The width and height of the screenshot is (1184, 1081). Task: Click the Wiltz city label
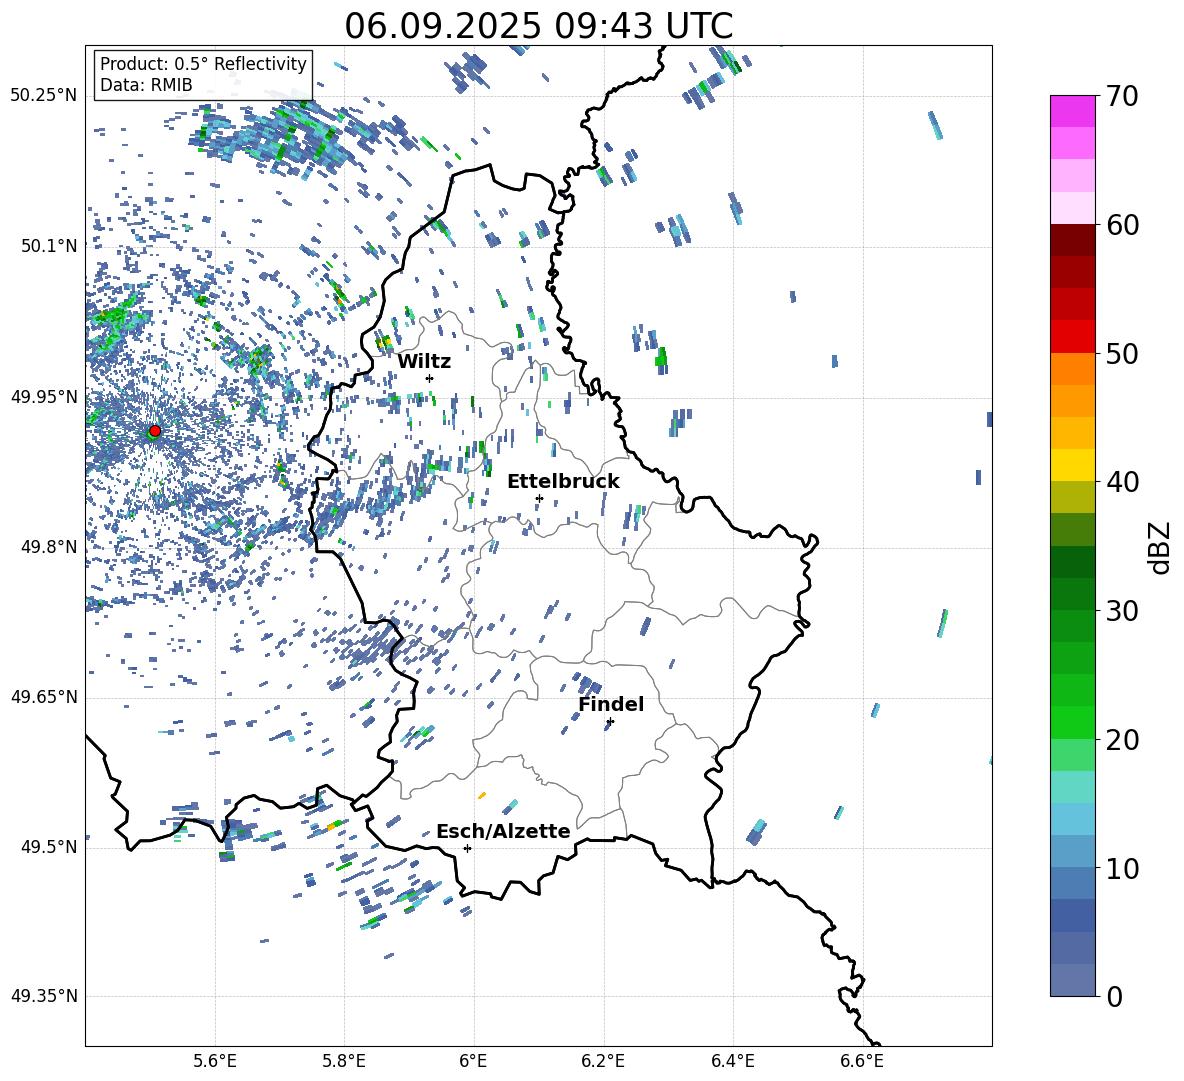coord(424,362)
